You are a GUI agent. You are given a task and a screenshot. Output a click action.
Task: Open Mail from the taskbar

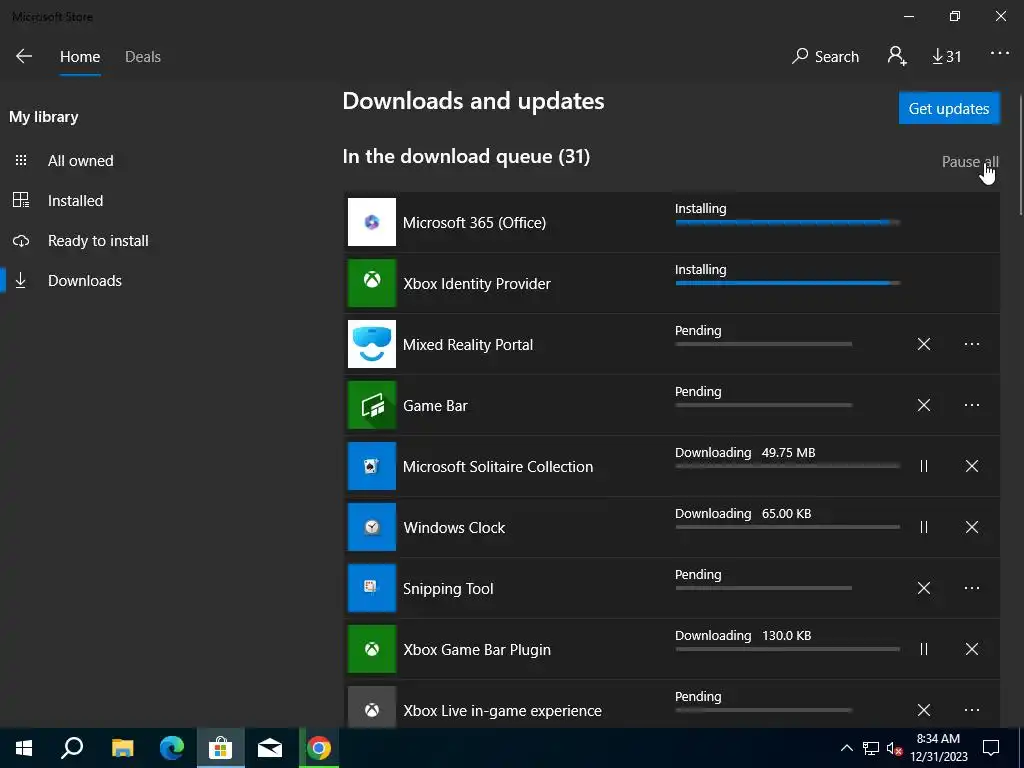tap(270, 748)
